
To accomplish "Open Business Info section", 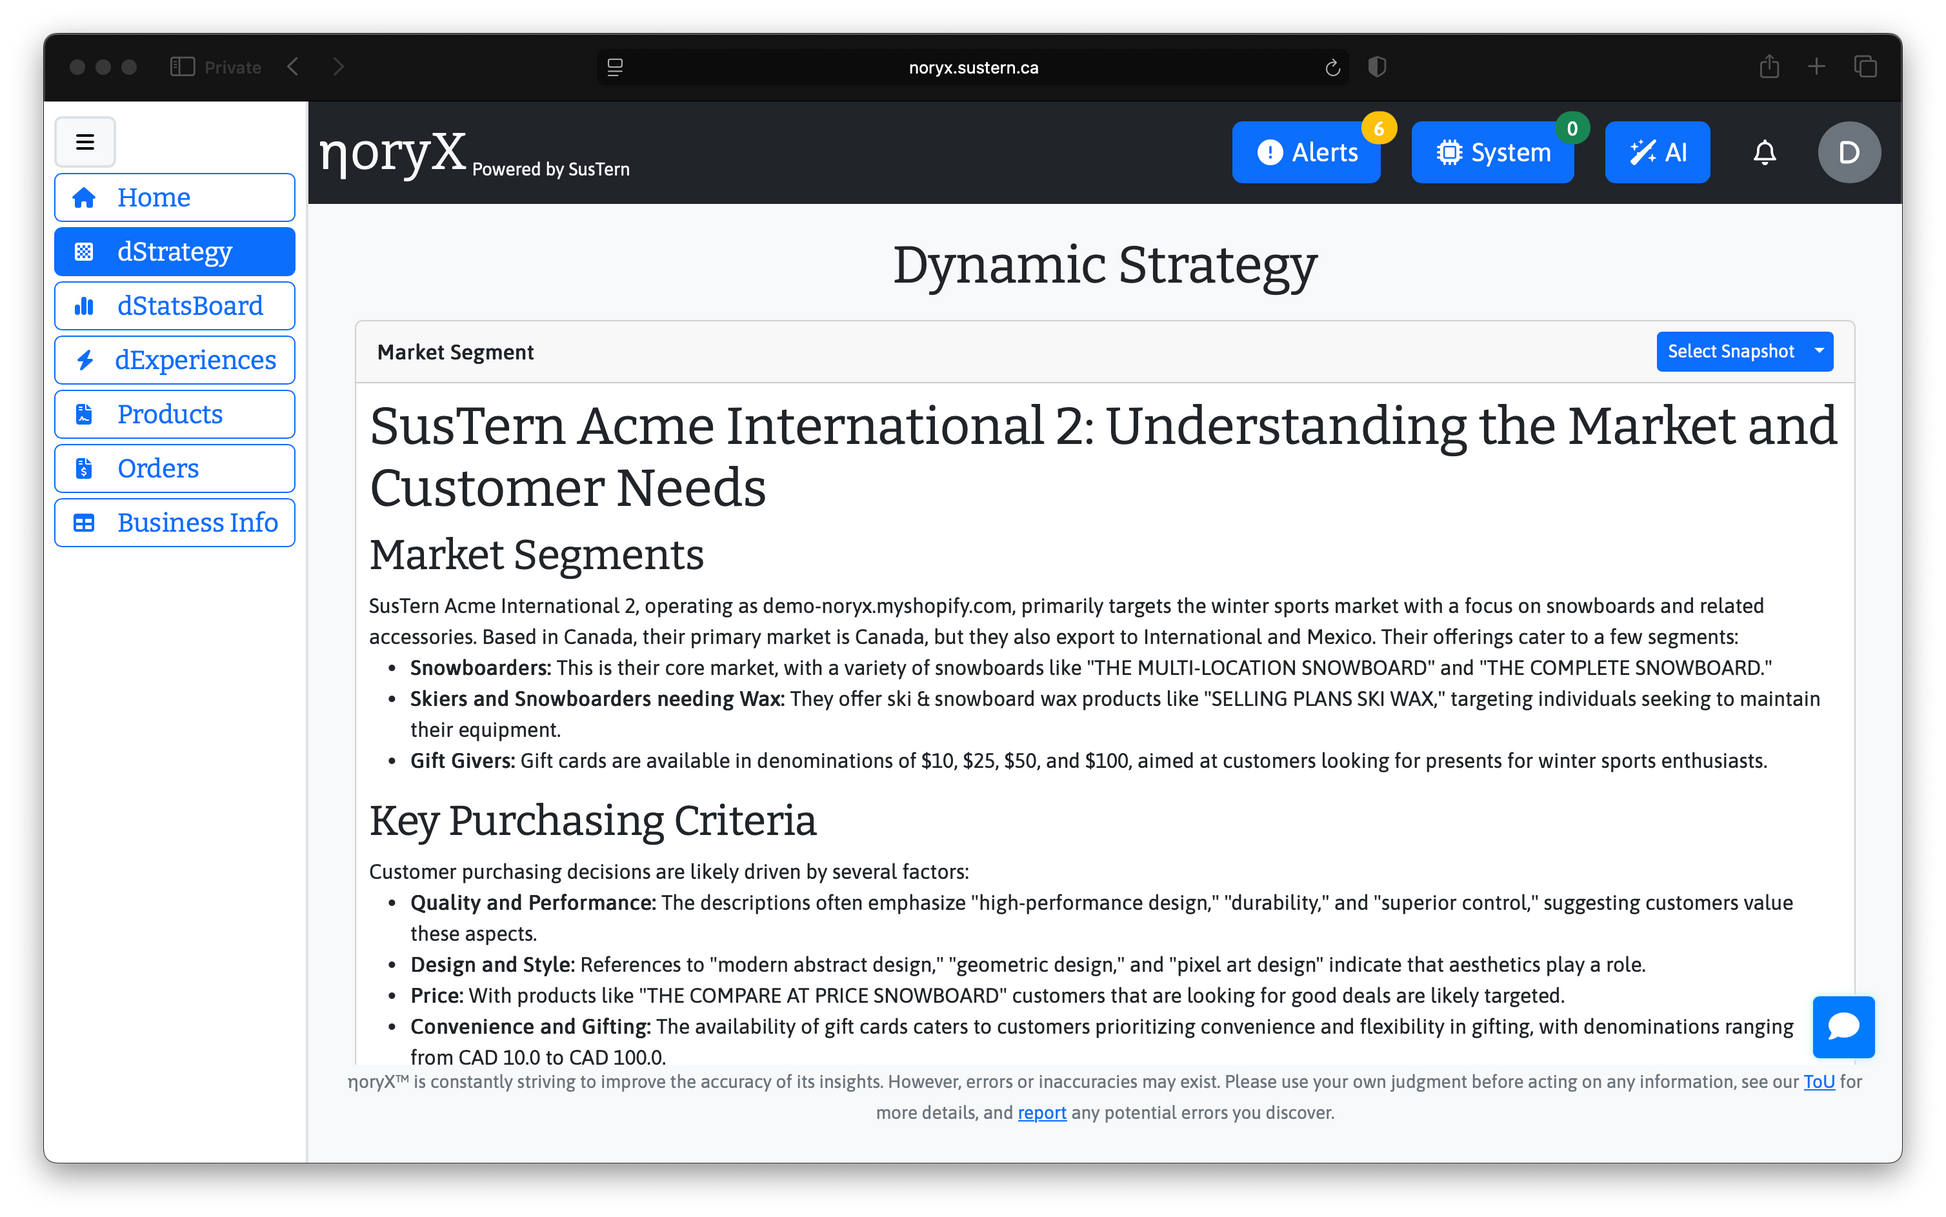I will pos(175,523).
